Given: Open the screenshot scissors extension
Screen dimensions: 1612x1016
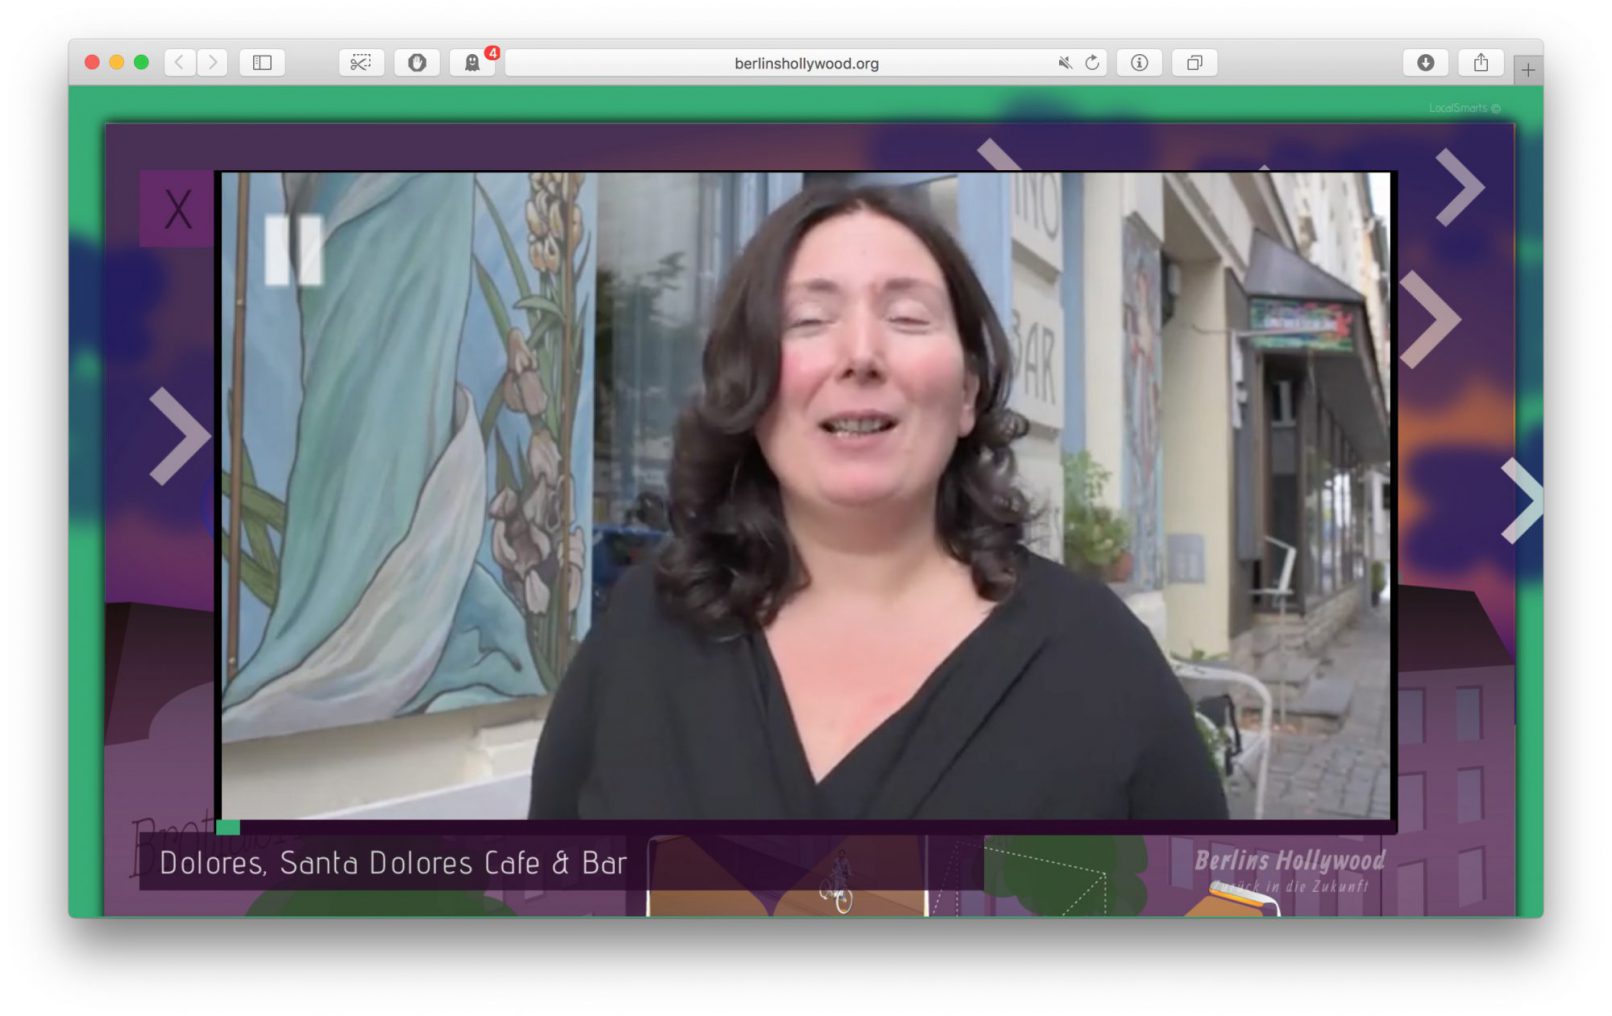Looking at the screenshot, I should [x=361, y=63].
